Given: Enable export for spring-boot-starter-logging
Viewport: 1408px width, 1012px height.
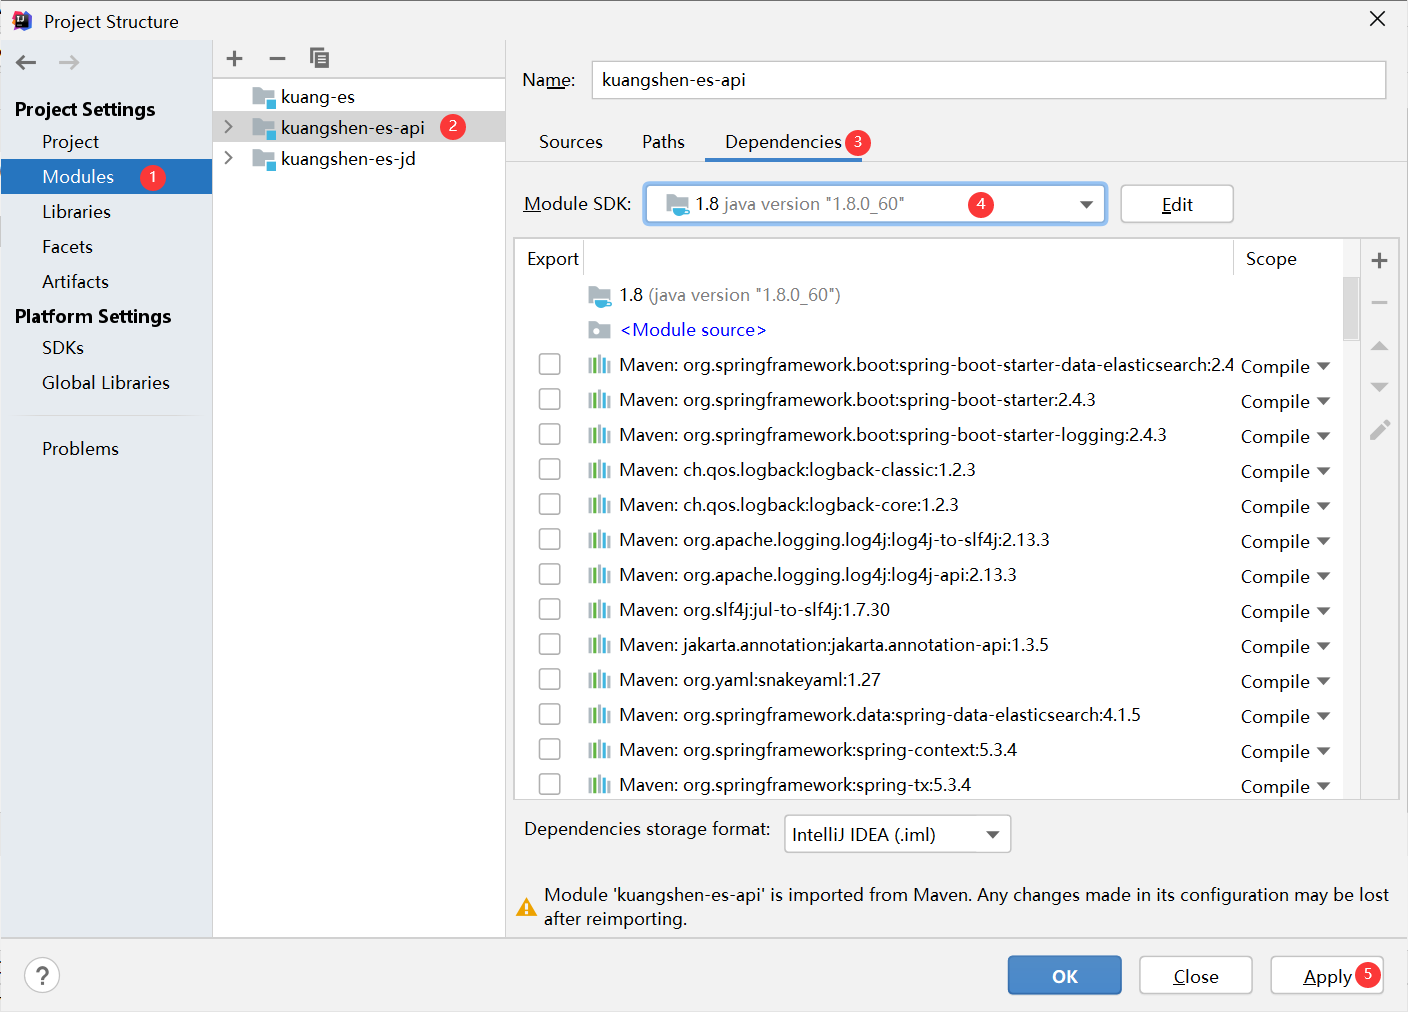Looking at the screenshot, I should point(549,434).
